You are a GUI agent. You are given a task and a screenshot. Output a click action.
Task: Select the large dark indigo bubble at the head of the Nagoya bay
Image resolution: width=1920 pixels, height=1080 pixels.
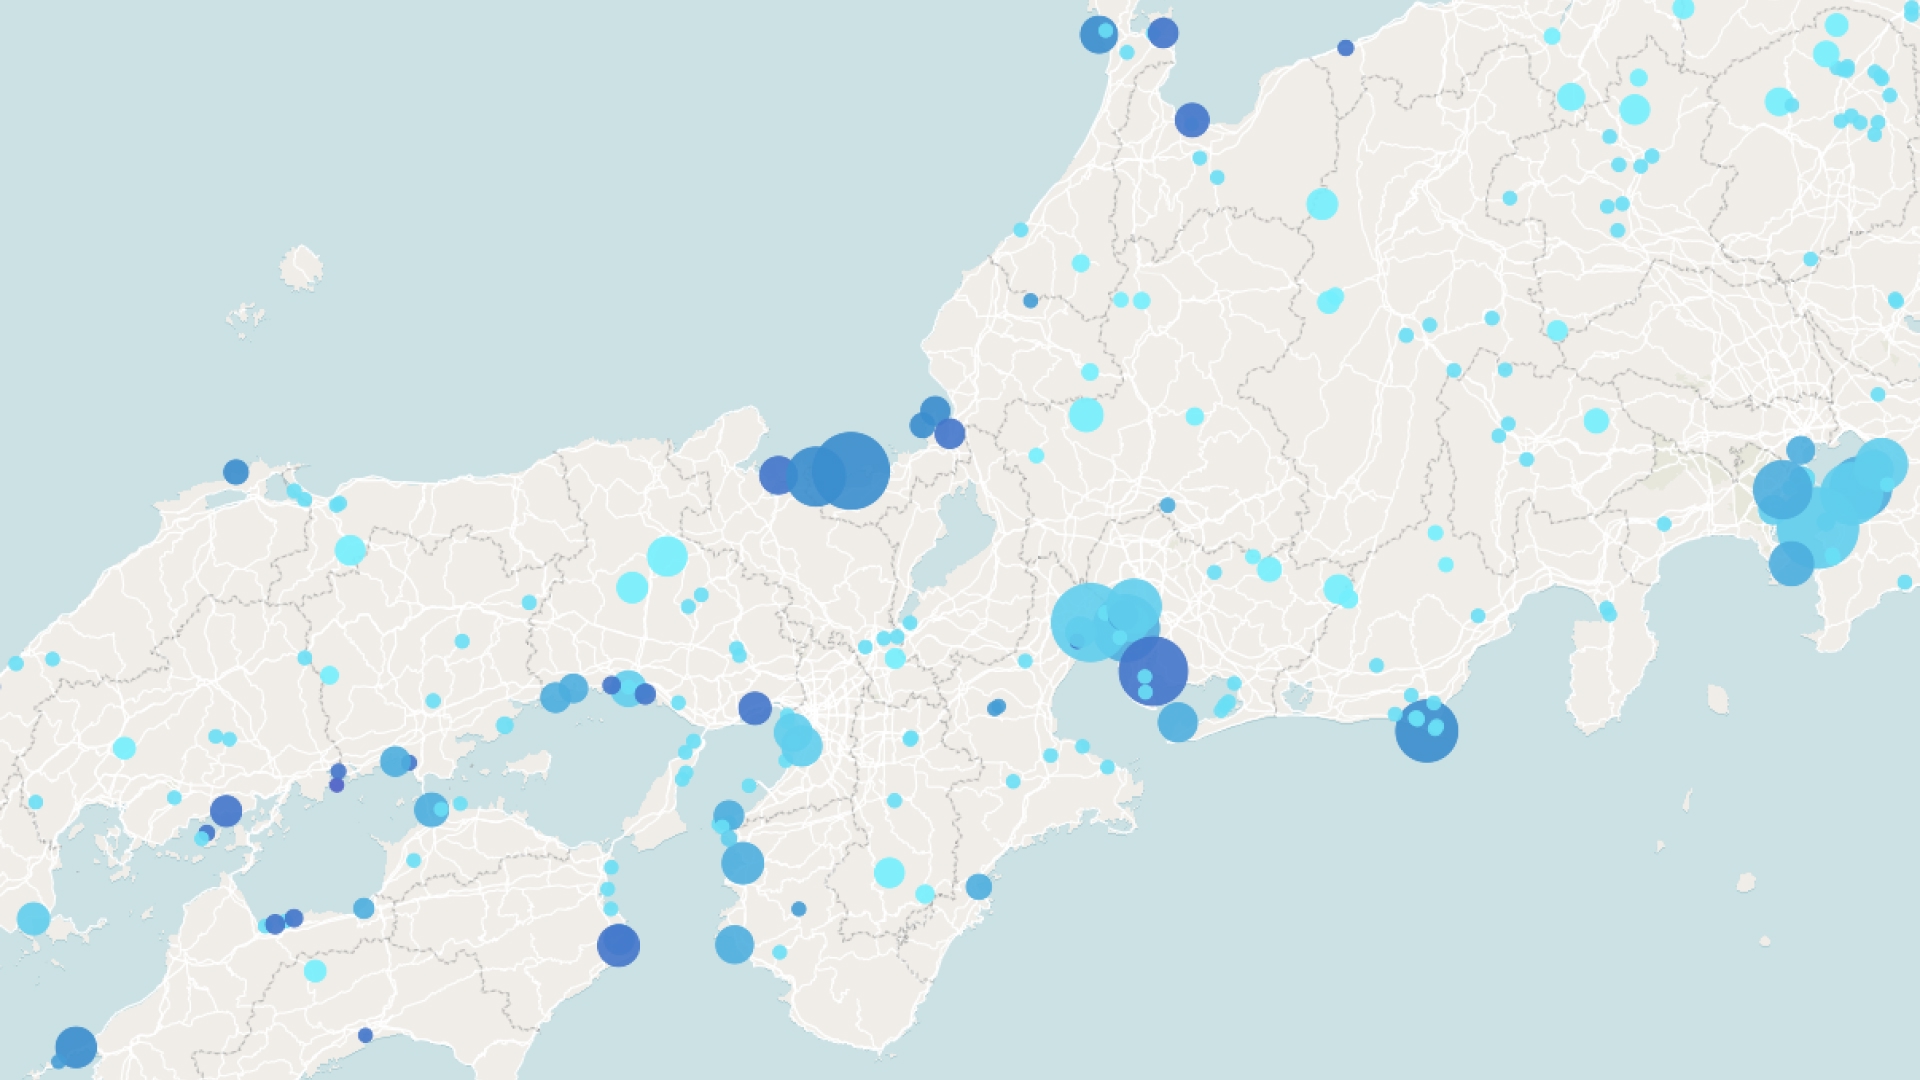[x=1153, y=671]
